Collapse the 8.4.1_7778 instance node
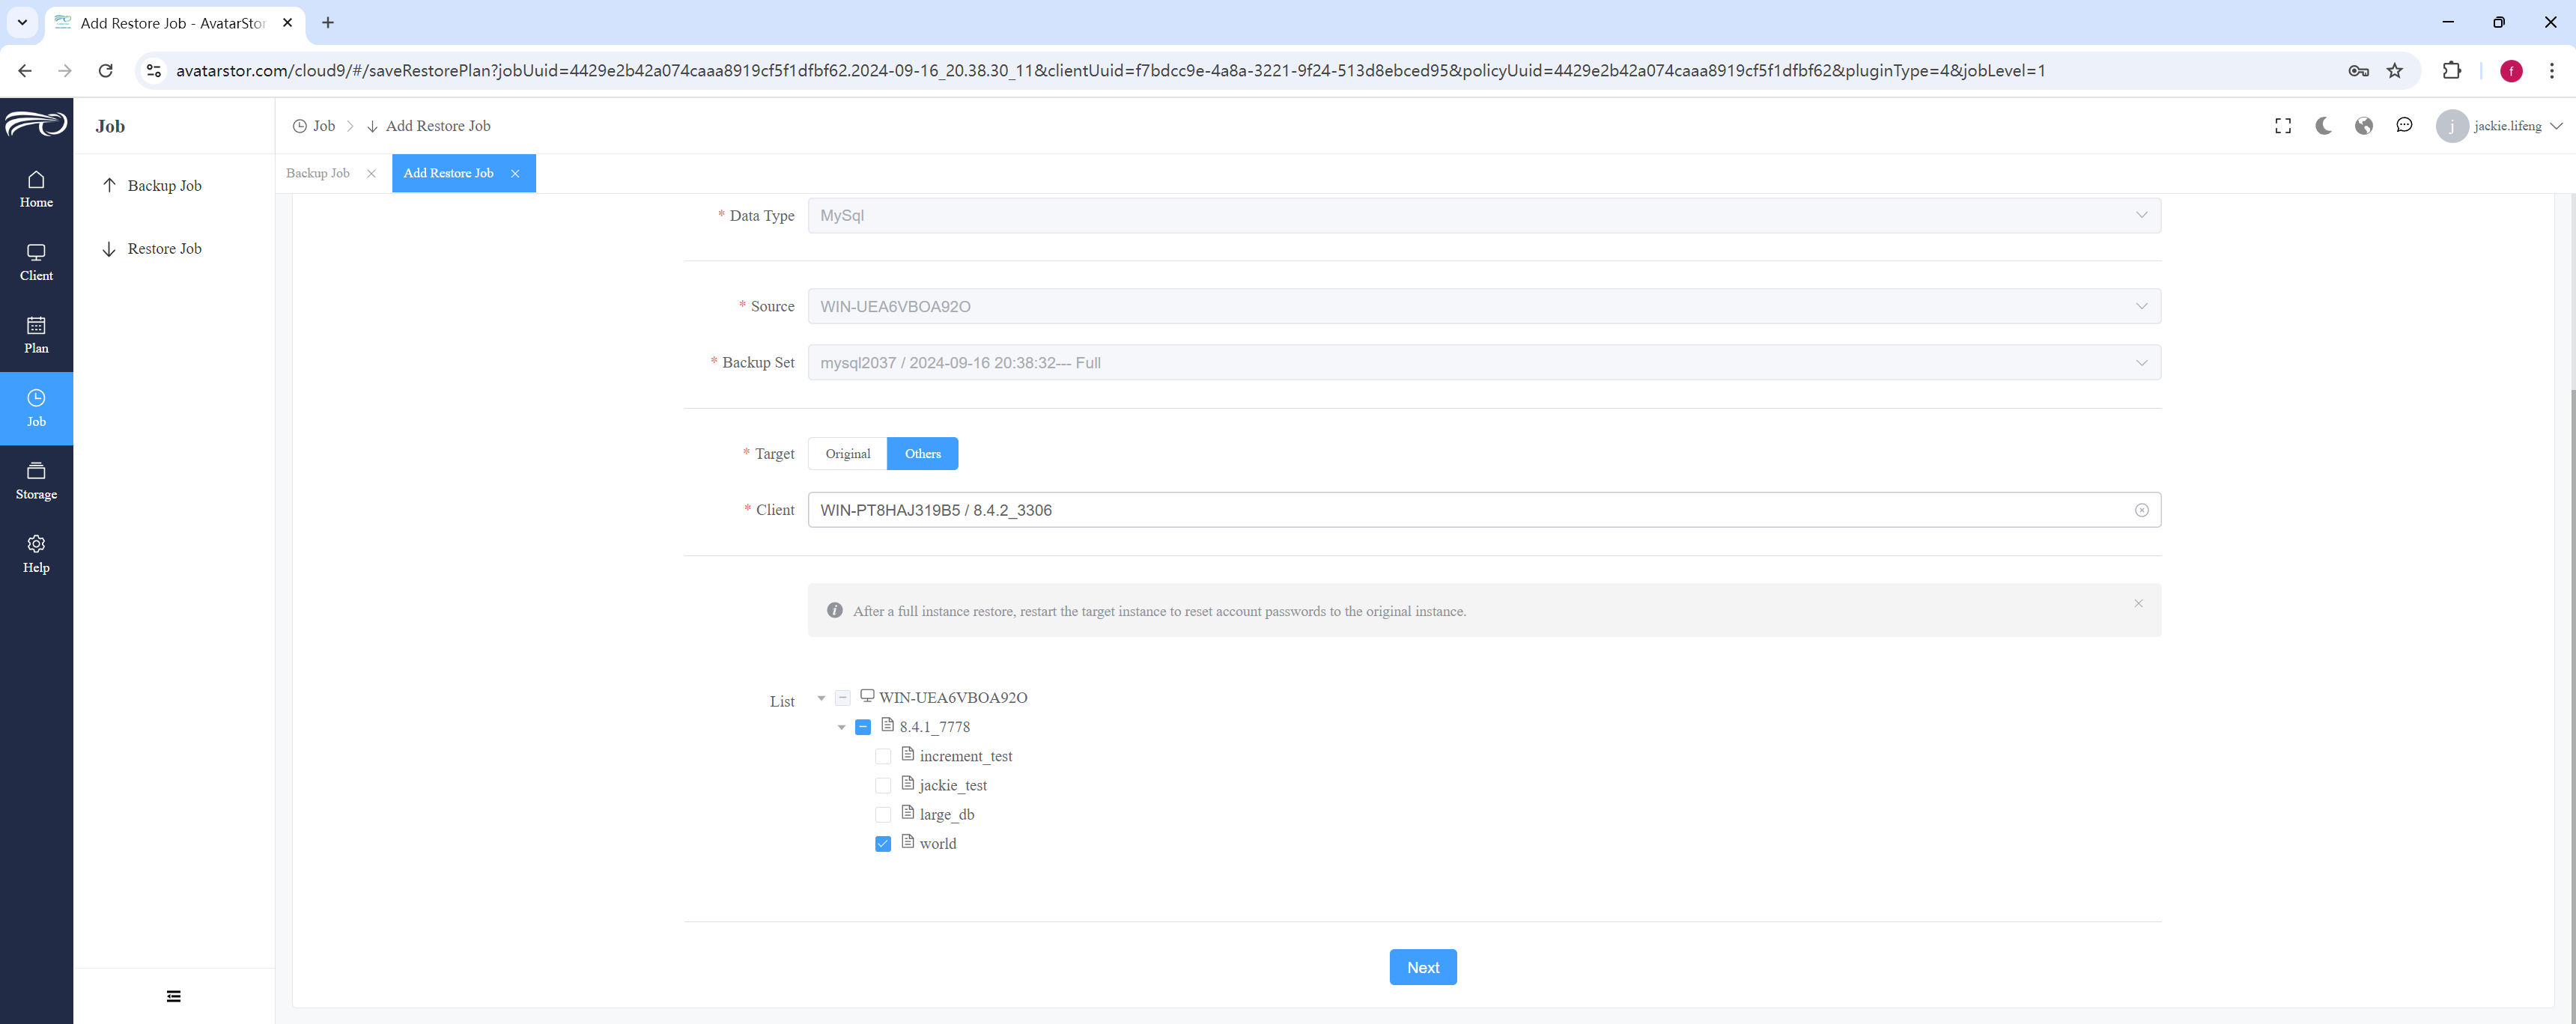Screen dimensions: 2576x1024 pos(841,727)
